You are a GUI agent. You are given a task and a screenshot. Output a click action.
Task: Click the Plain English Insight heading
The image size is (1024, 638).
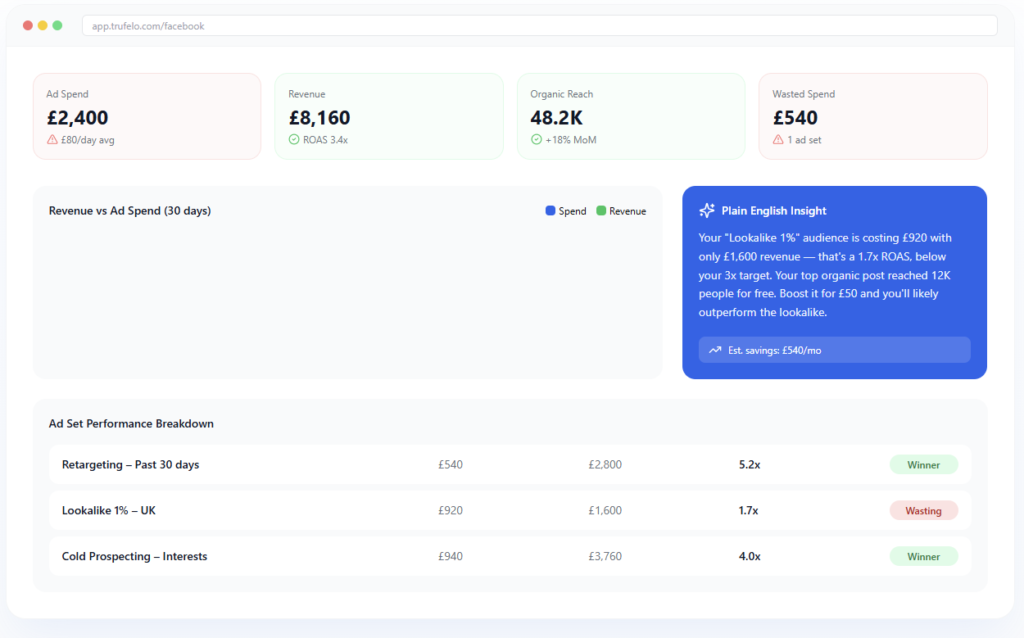click(774, 210)
